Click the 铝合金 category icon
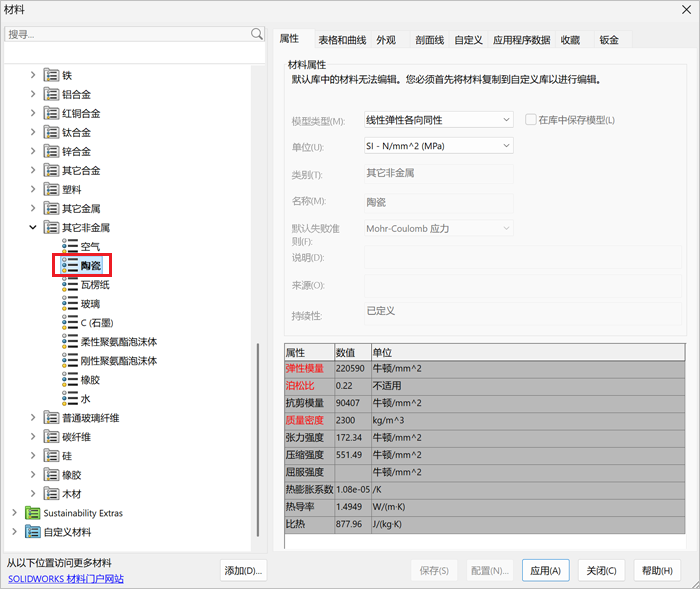The image size is (700, 589). coord(51,94)
